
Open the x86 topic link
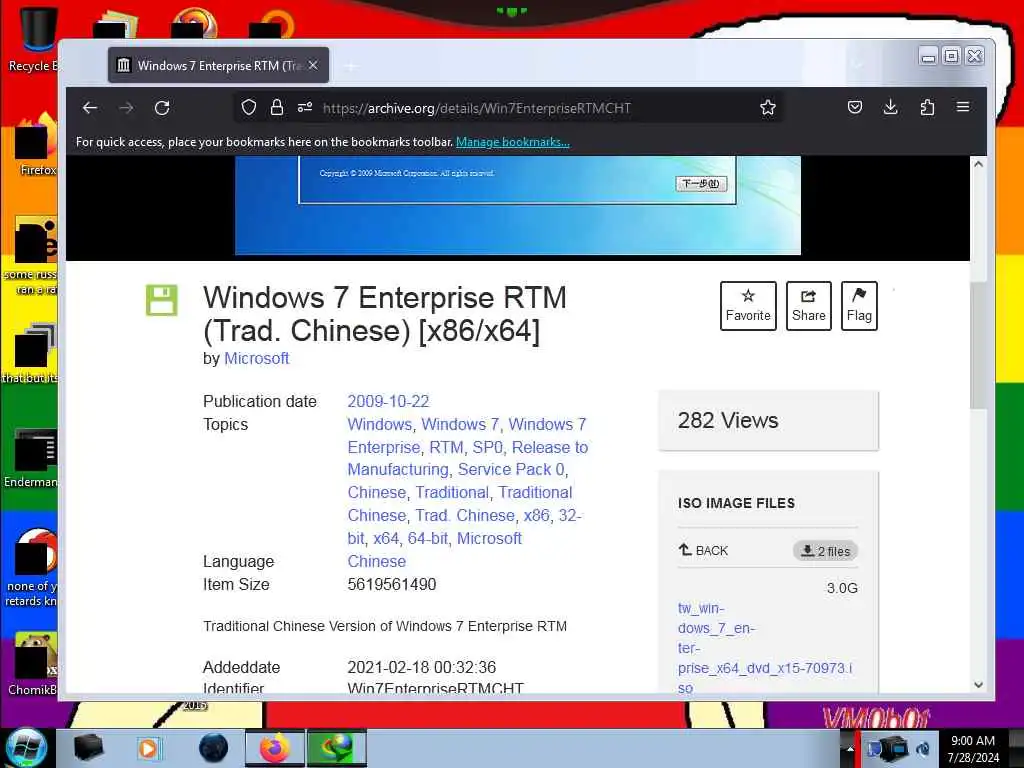(x=536, y=515)
